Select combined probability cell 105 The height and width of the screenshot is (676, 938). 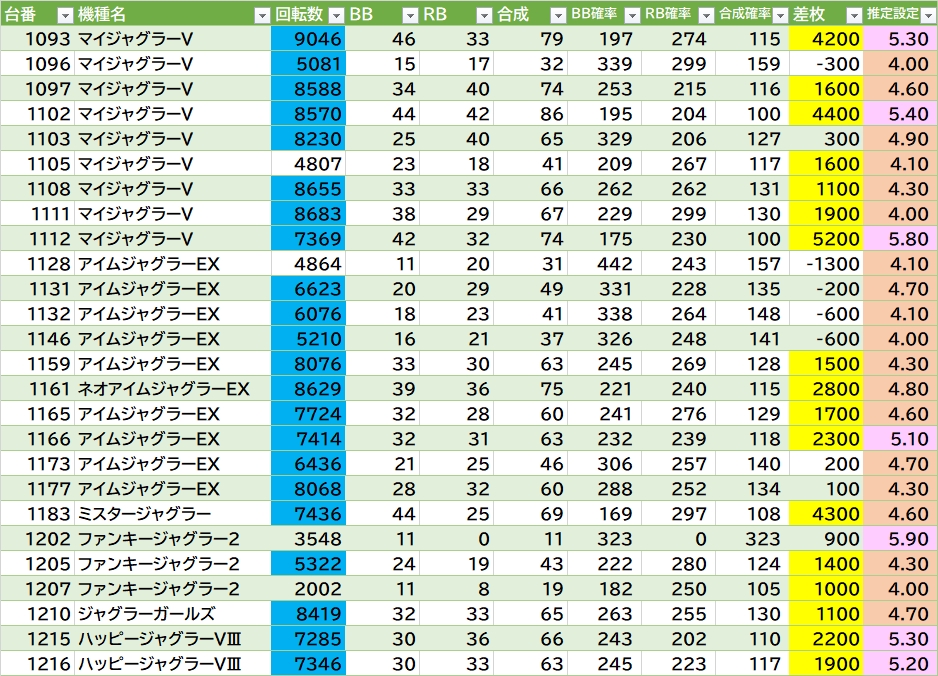pyautogui.click(x=752, y=589)
